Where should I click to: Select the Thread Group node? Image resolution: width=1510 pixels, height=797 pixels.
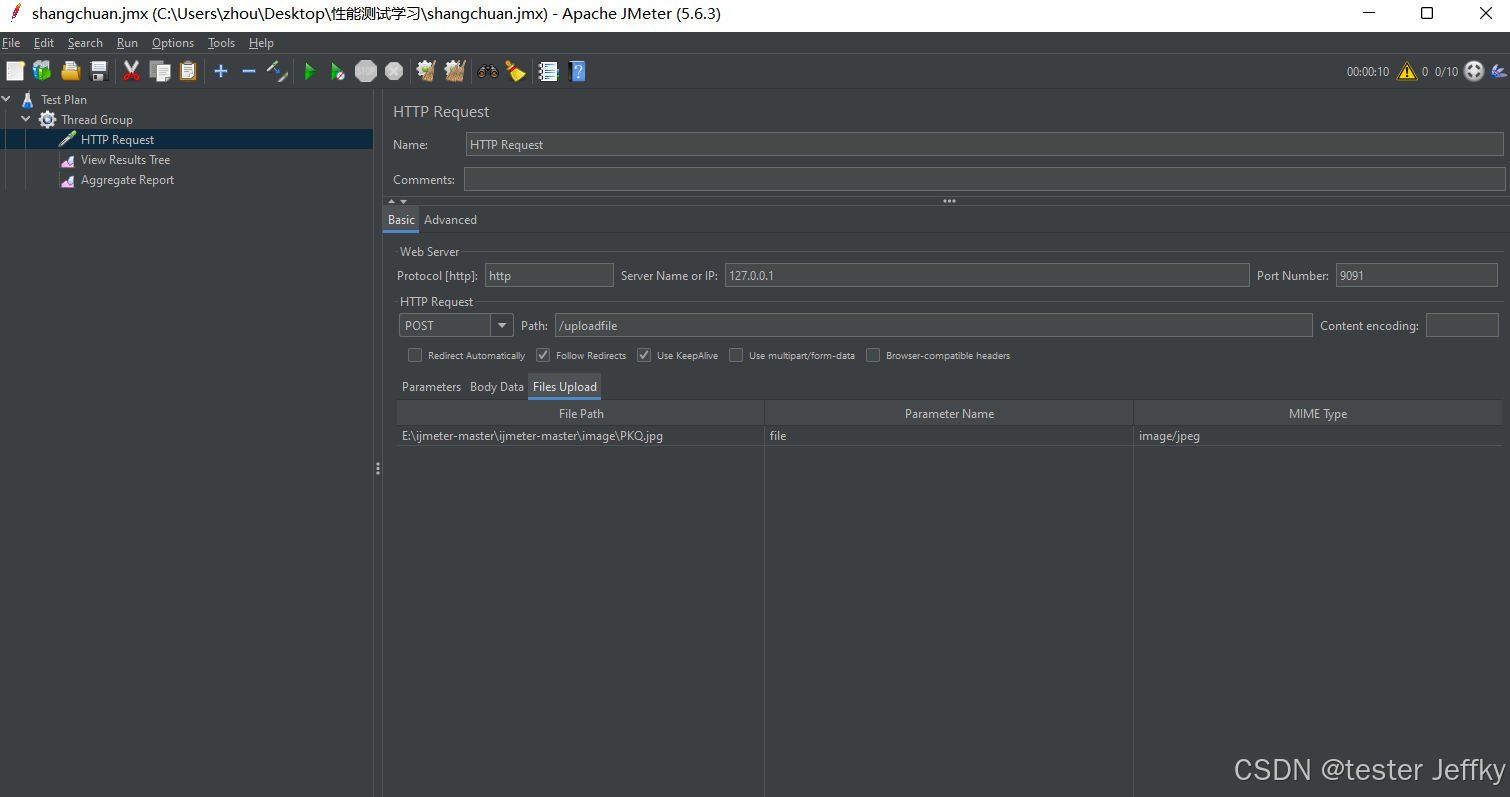pyautogui.click(x=96, y=119)
